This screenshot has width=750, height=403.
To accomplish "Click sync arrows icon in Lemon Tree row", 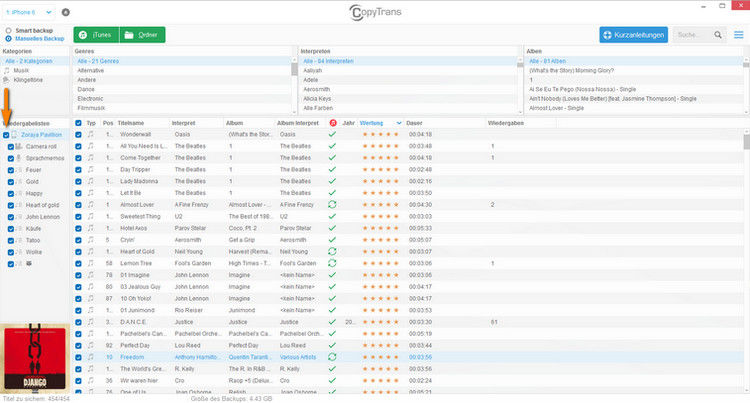I will point(332,263).
